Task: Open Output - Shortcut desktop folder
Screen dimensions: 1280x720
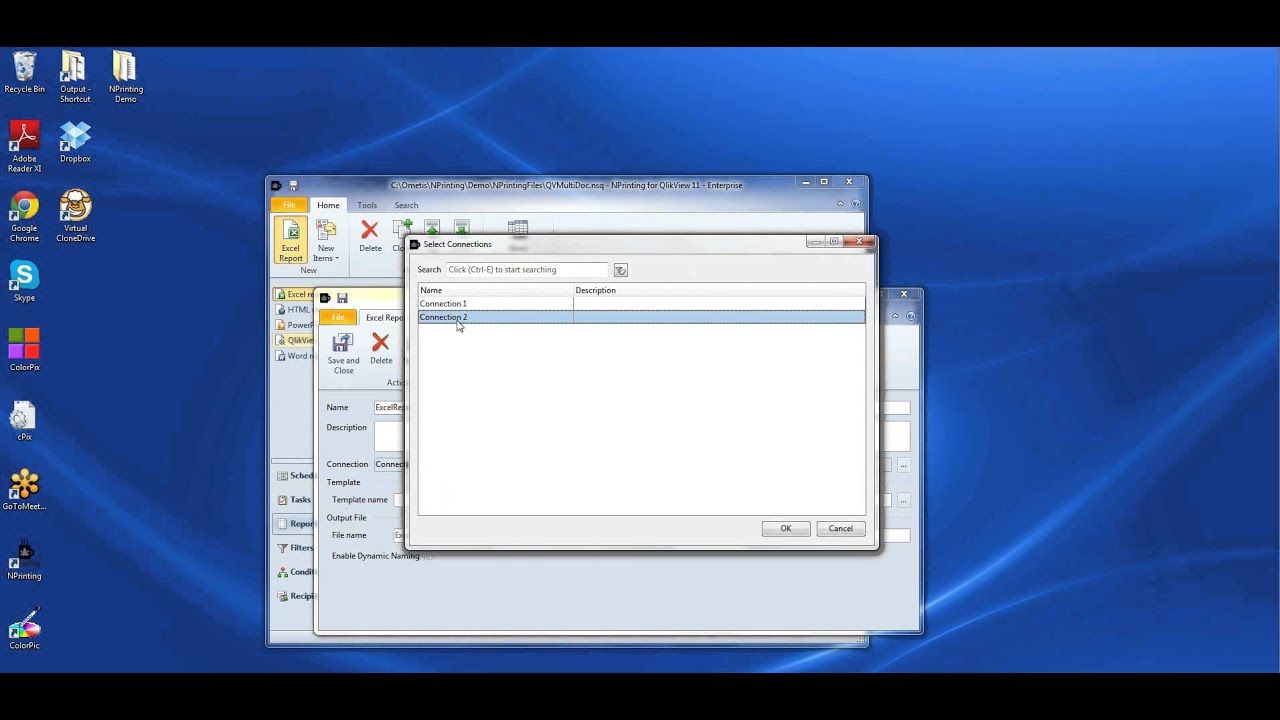Action: coord(75,77)
